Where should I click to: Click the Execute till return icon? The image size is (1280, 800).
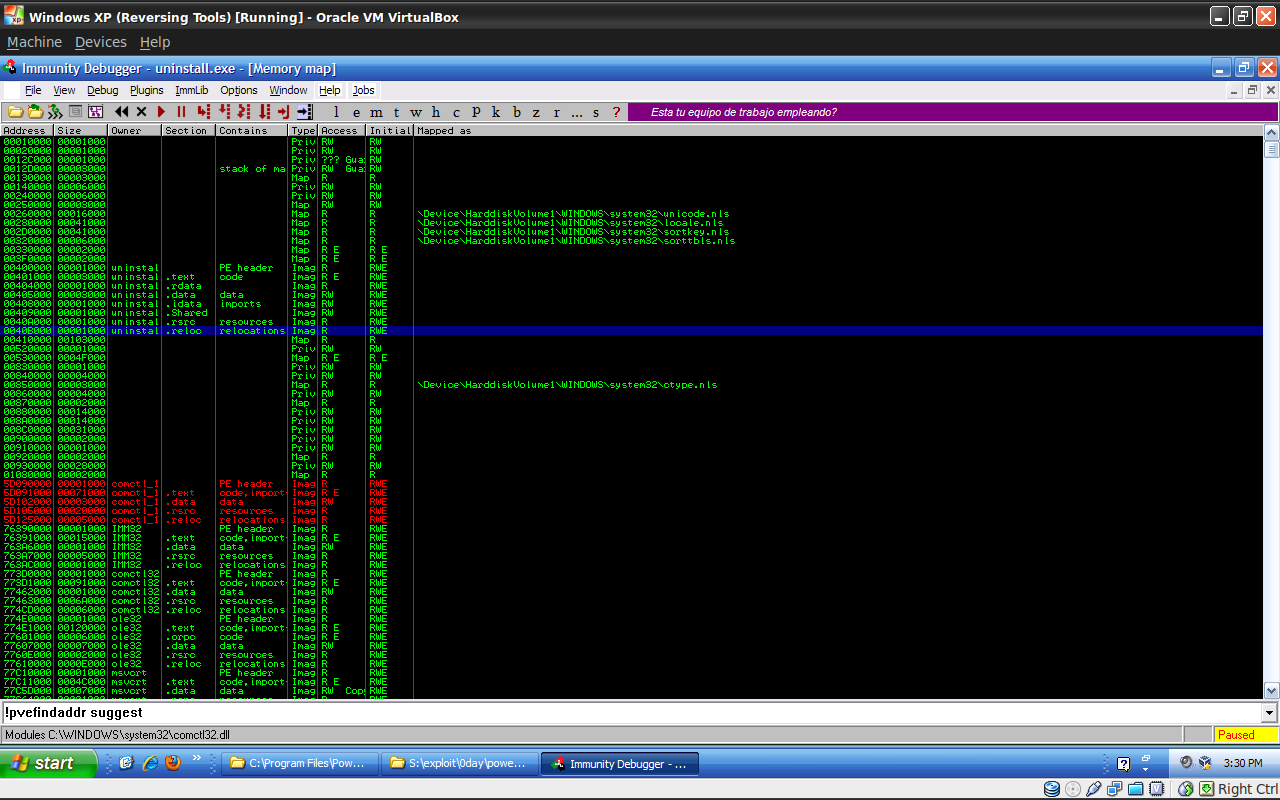pos(284,112)
